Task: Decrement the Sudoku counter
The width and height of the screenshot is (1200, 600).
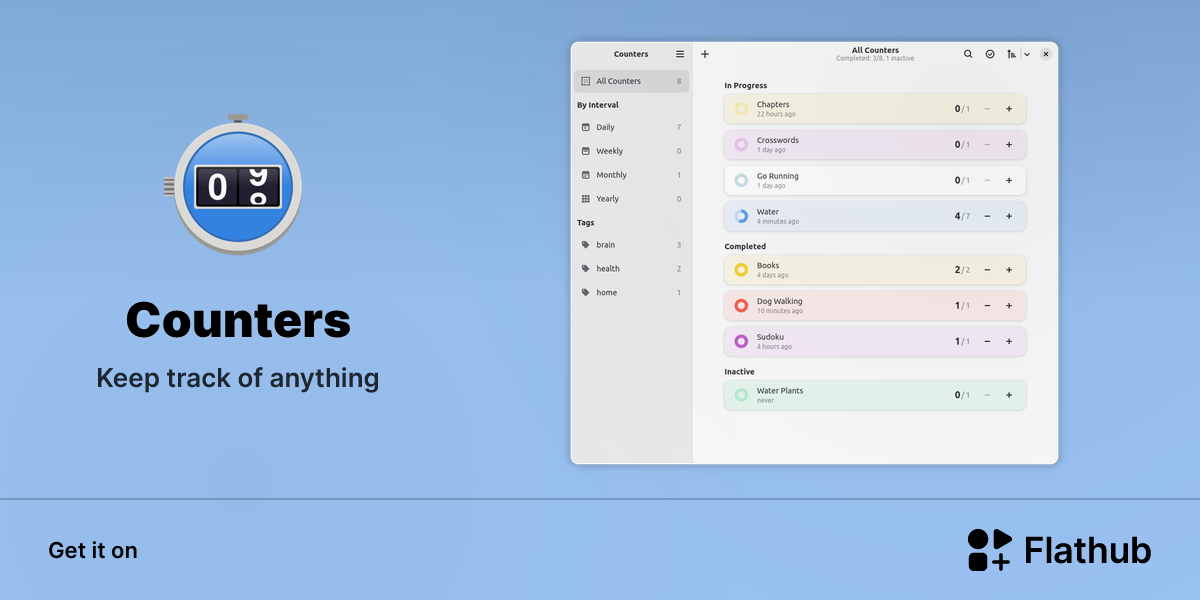Action: click(987, 341)
